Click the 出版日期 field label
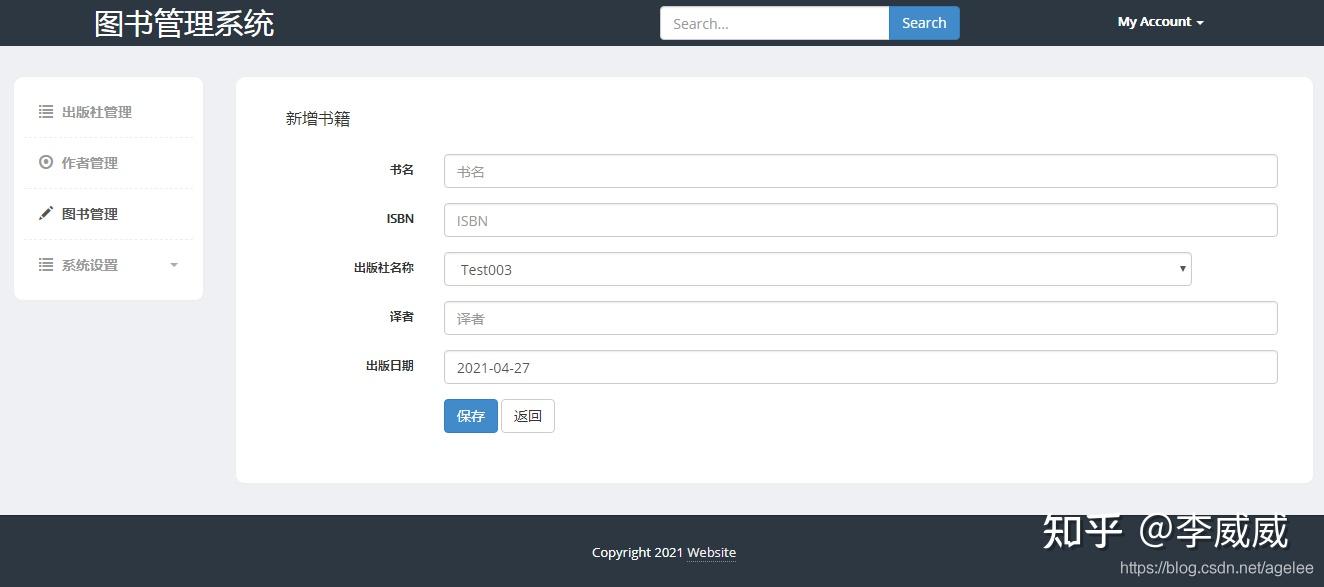Screen dimensions: 1324x587 390,366
